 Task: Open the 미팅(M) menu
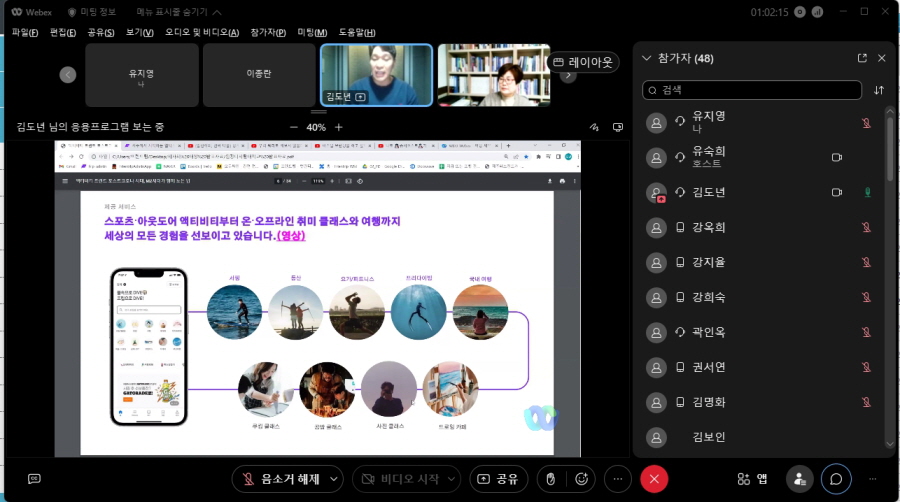tap(312, 33)
